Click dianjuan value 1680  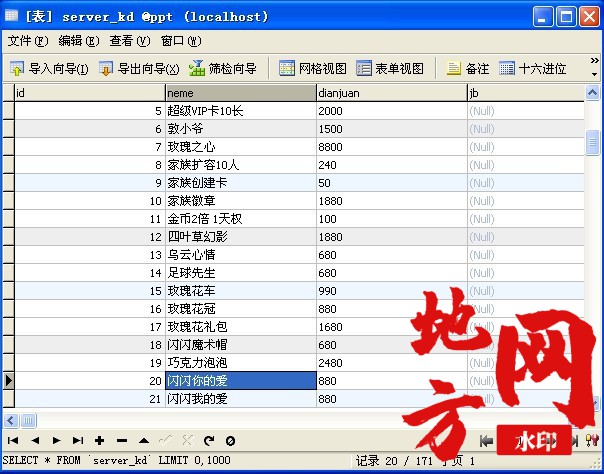tap(392, 327)
